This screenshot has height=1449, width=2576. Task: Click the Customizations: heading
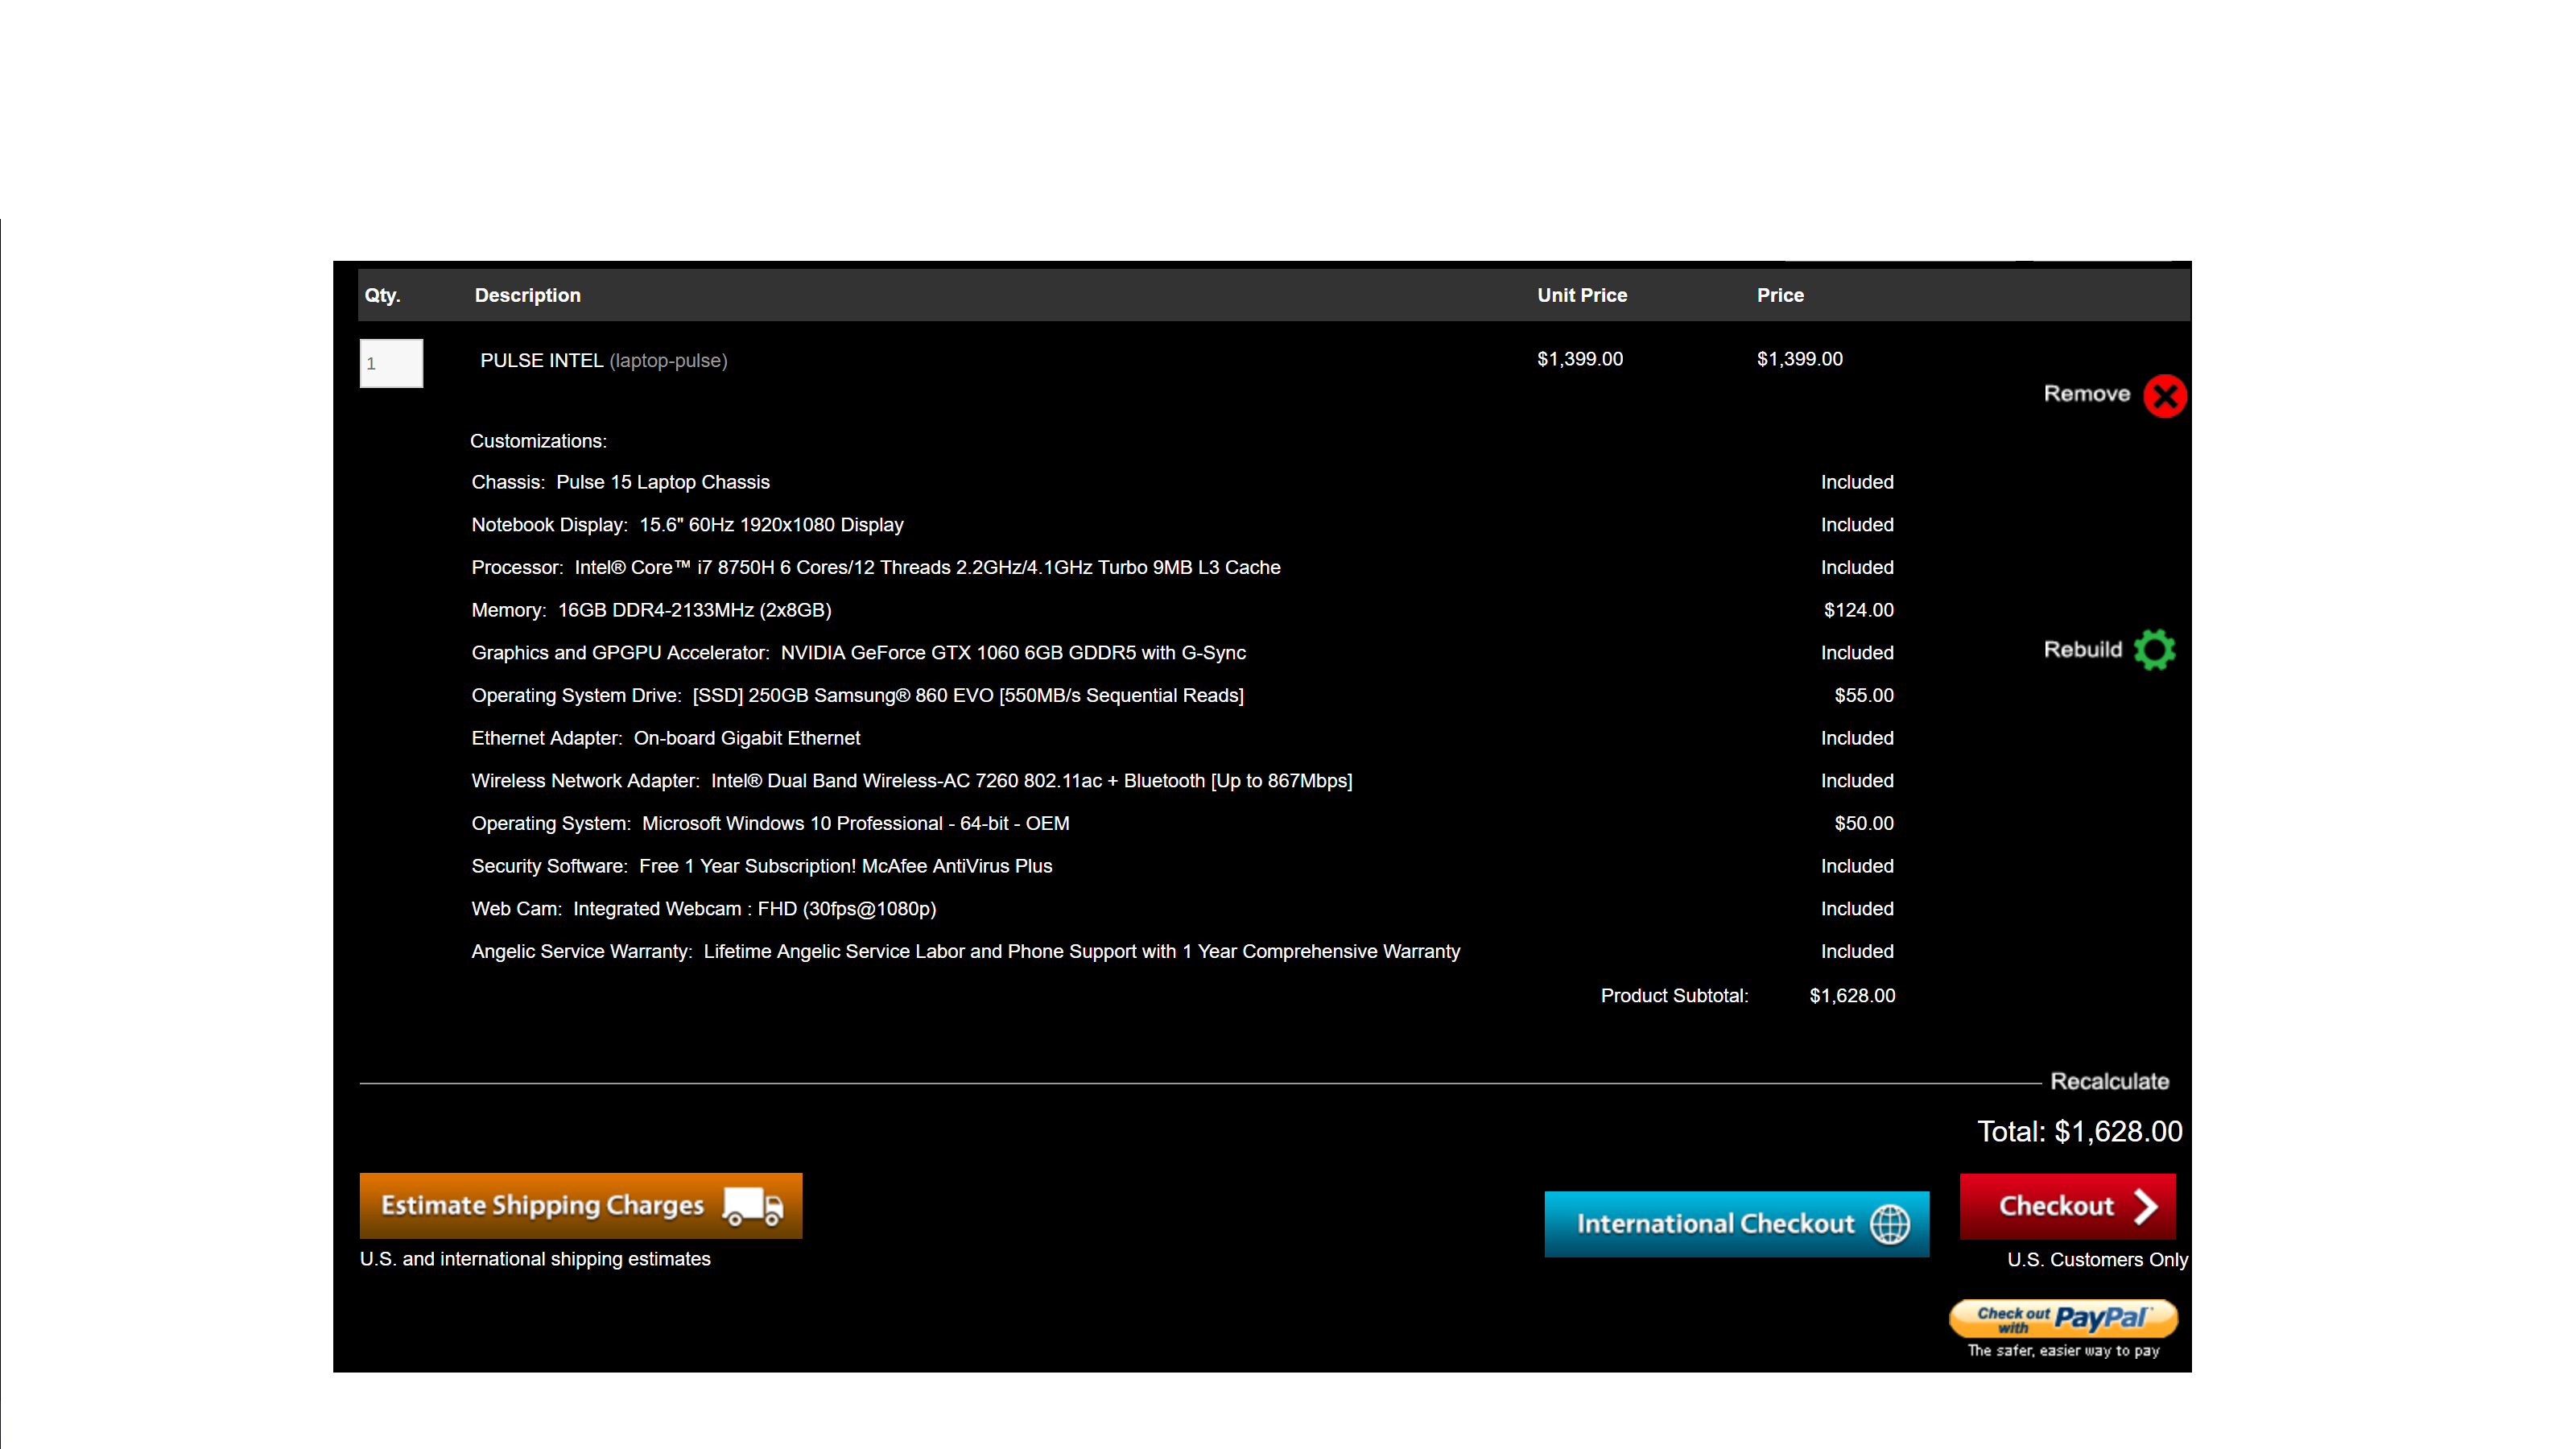[538, 441]
